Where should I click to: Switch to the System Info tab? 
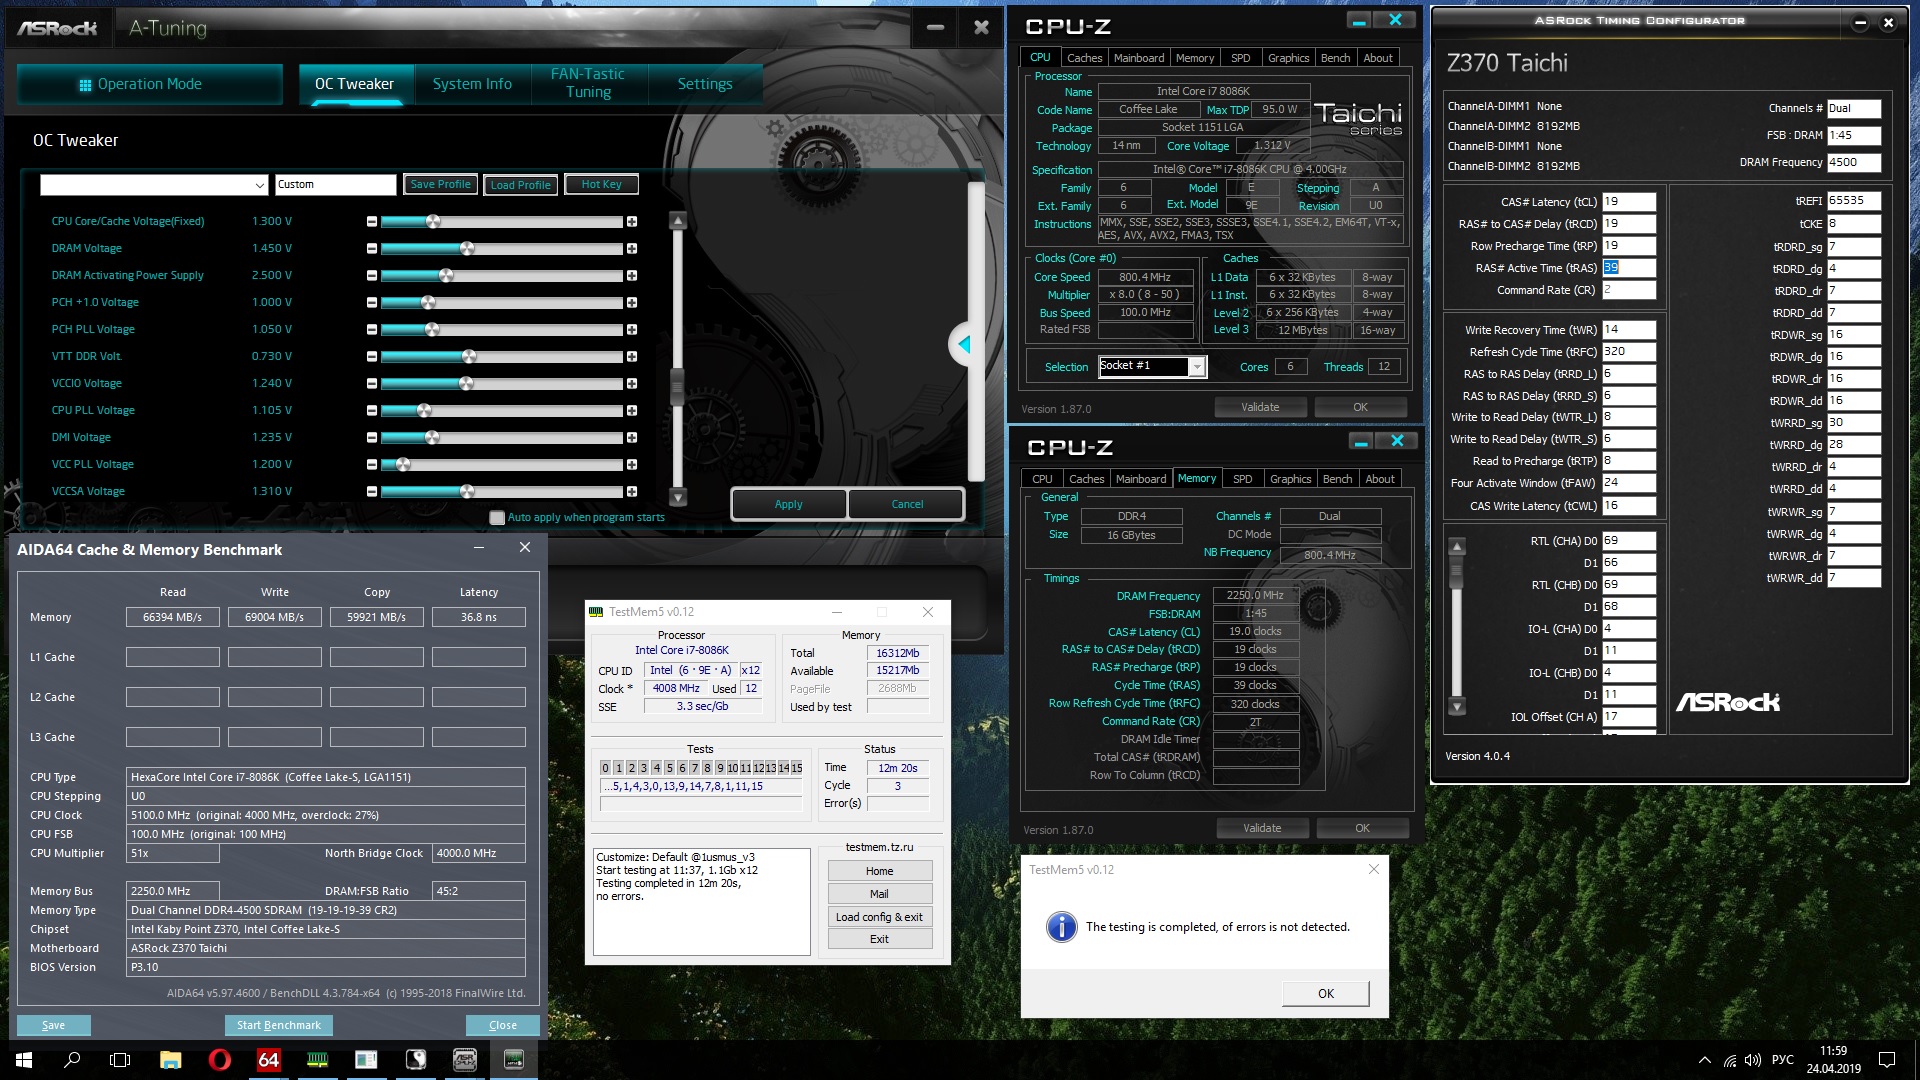(x=472, y=84)
